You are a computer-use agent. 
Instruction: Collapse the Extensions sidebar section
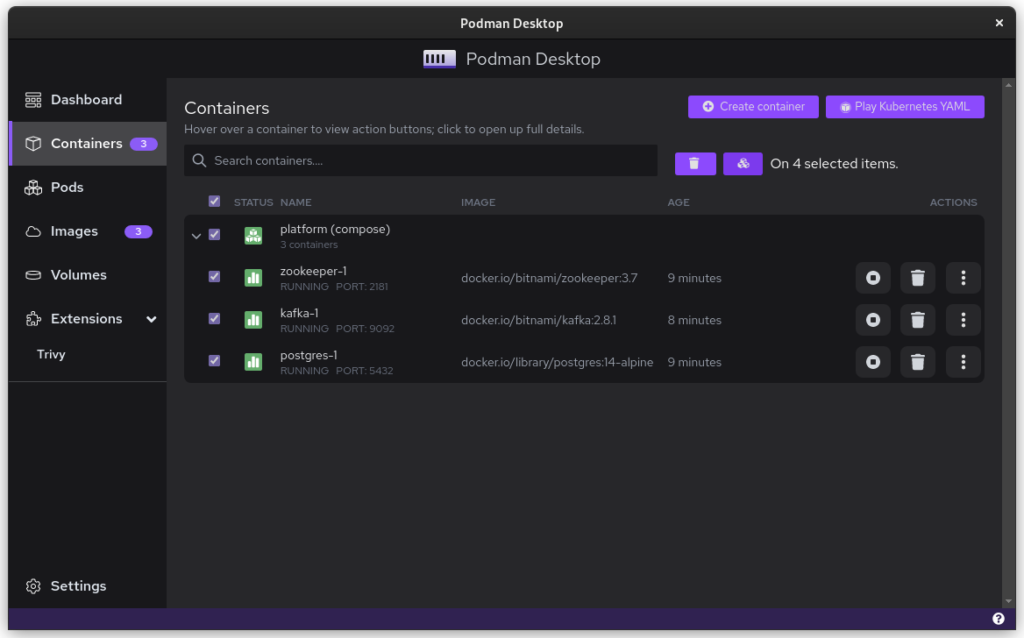coord(152,319)
